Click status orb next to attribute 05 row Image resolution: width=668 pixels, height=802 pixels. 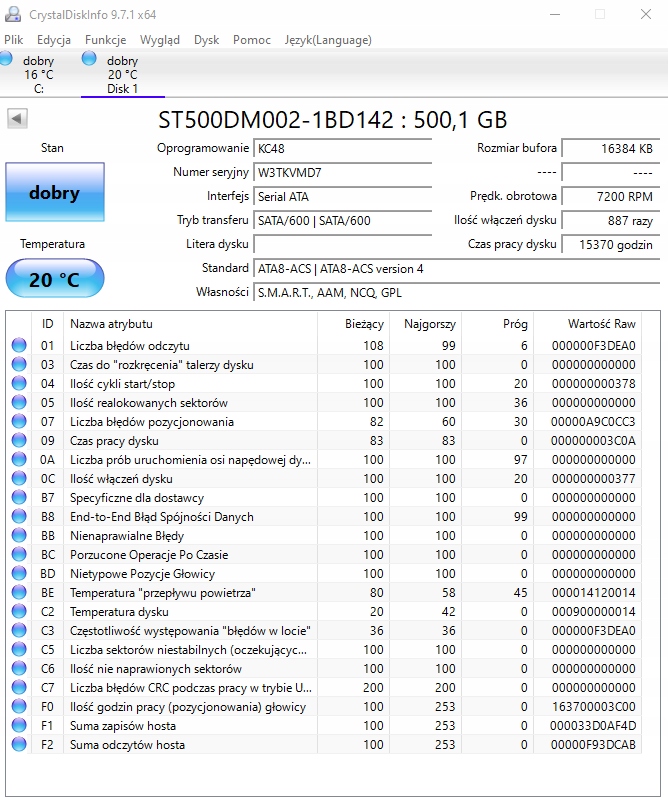pyautogui.click(x=19, y=403)
